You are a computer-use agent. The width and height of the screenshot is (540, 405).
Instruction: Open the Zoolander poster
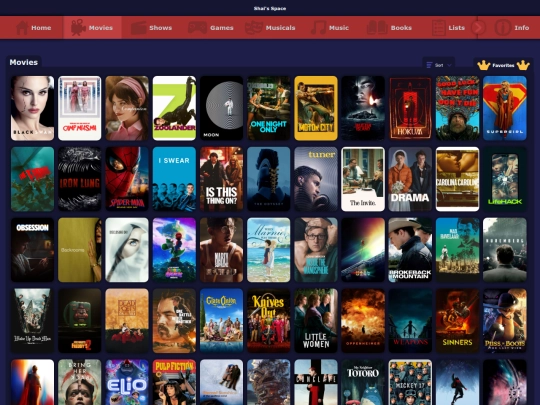point(174,108)
